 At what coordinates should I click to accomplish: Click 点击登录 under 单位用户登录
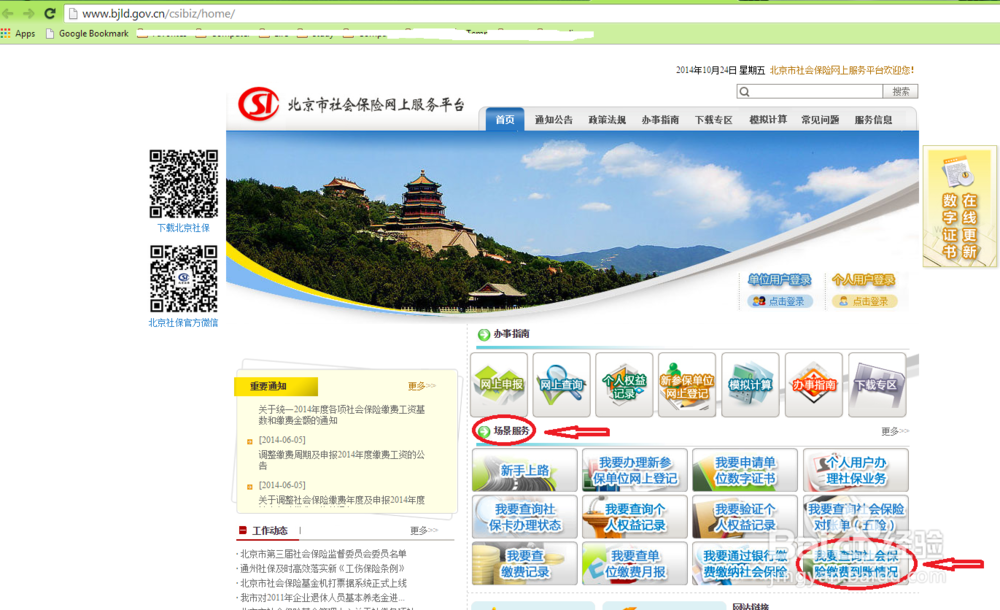click(x=780, y=301)
